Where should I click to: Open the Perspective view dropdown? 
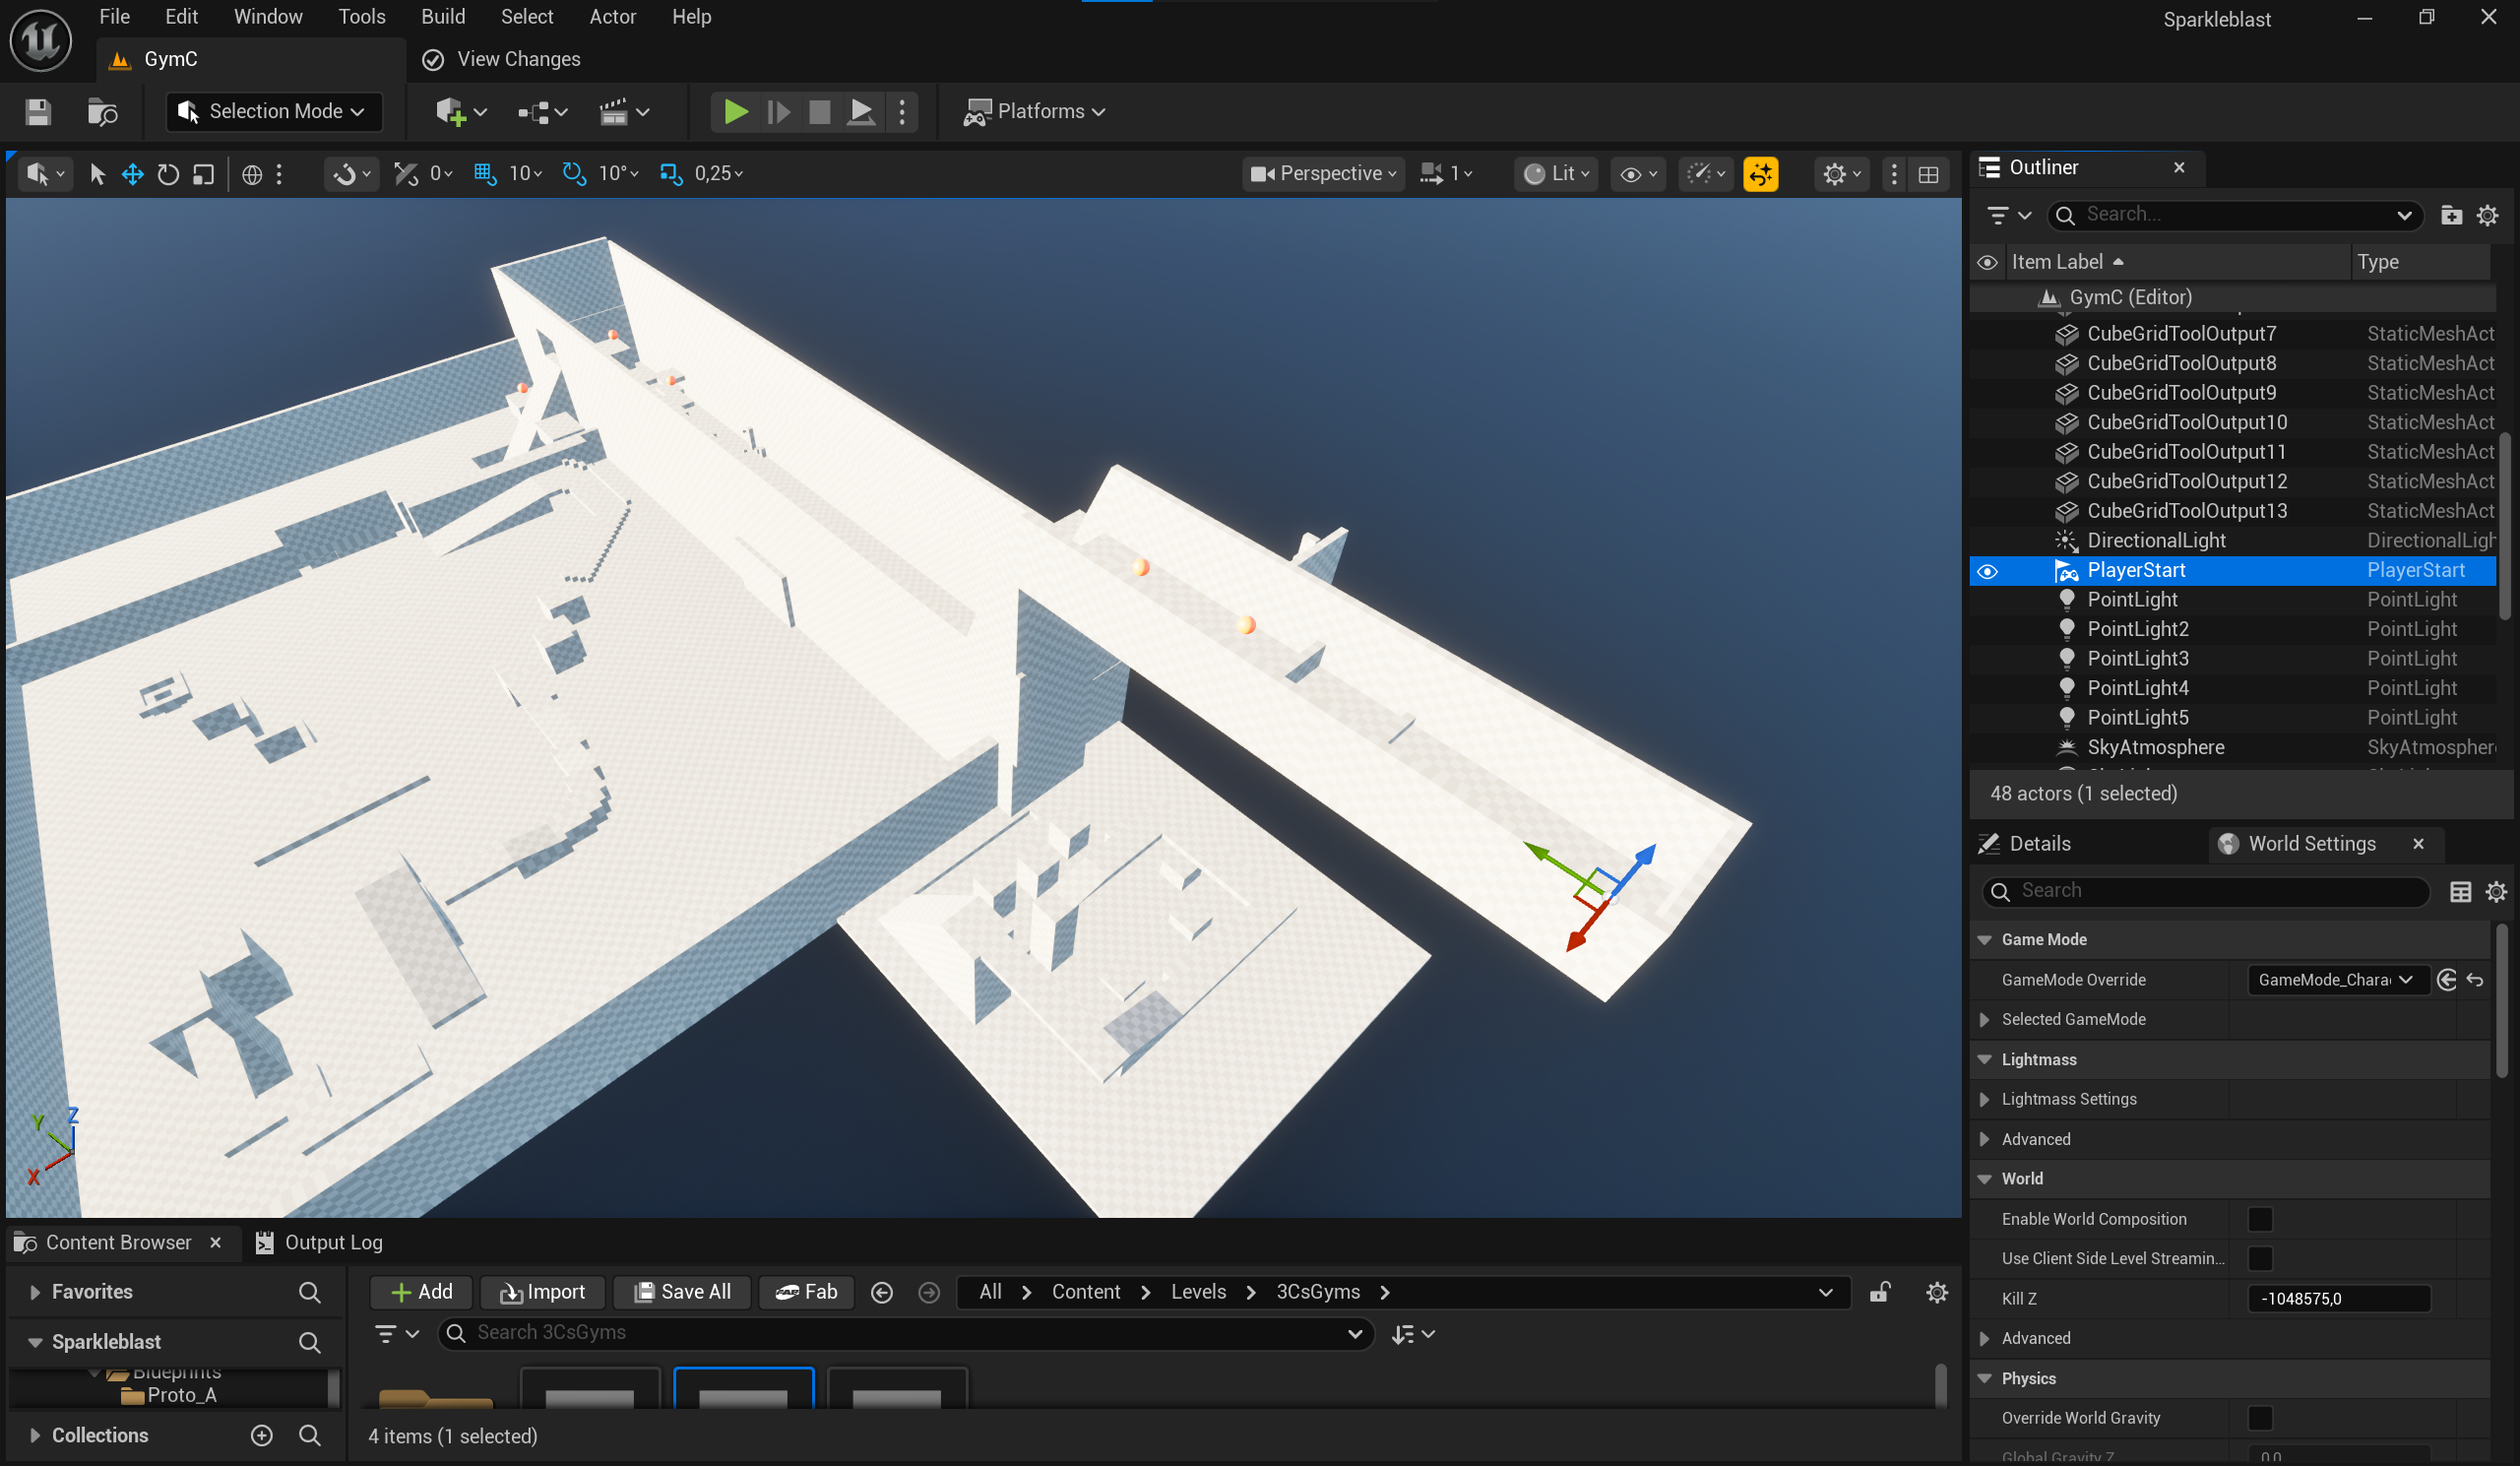[x=1323, y=174]
